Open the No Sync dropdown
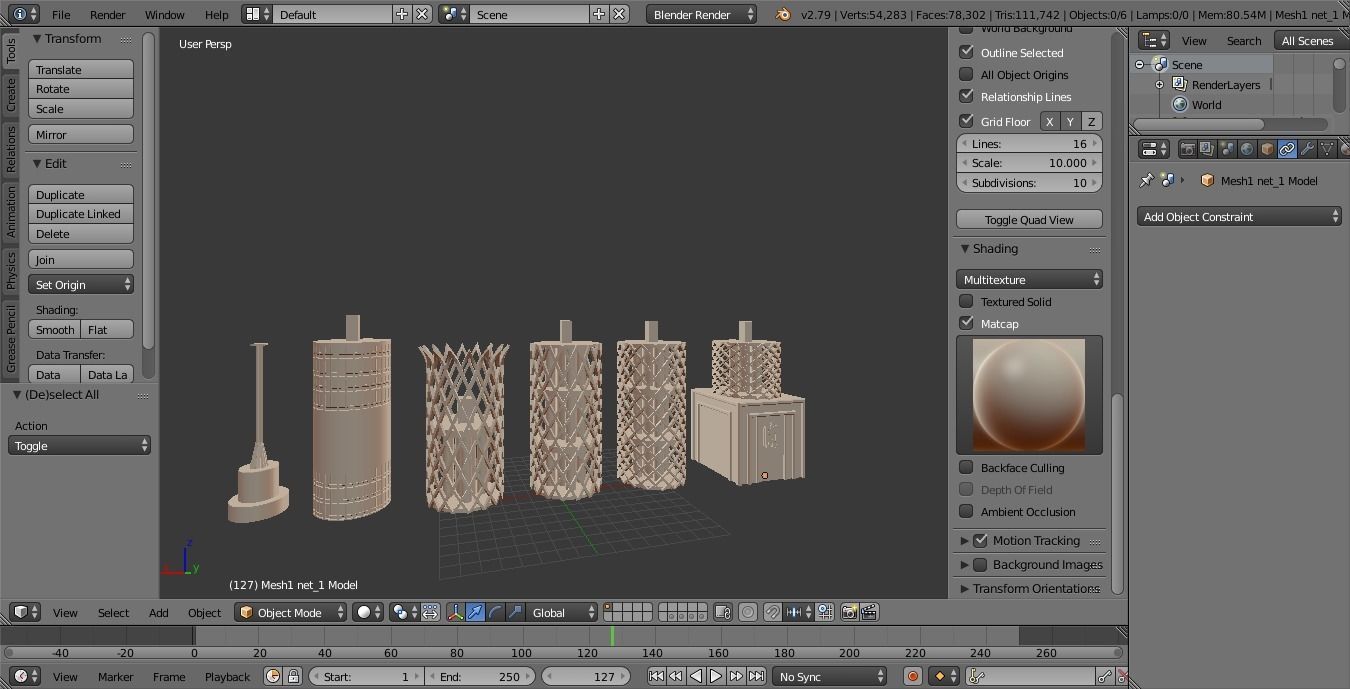 pos(829,676)
